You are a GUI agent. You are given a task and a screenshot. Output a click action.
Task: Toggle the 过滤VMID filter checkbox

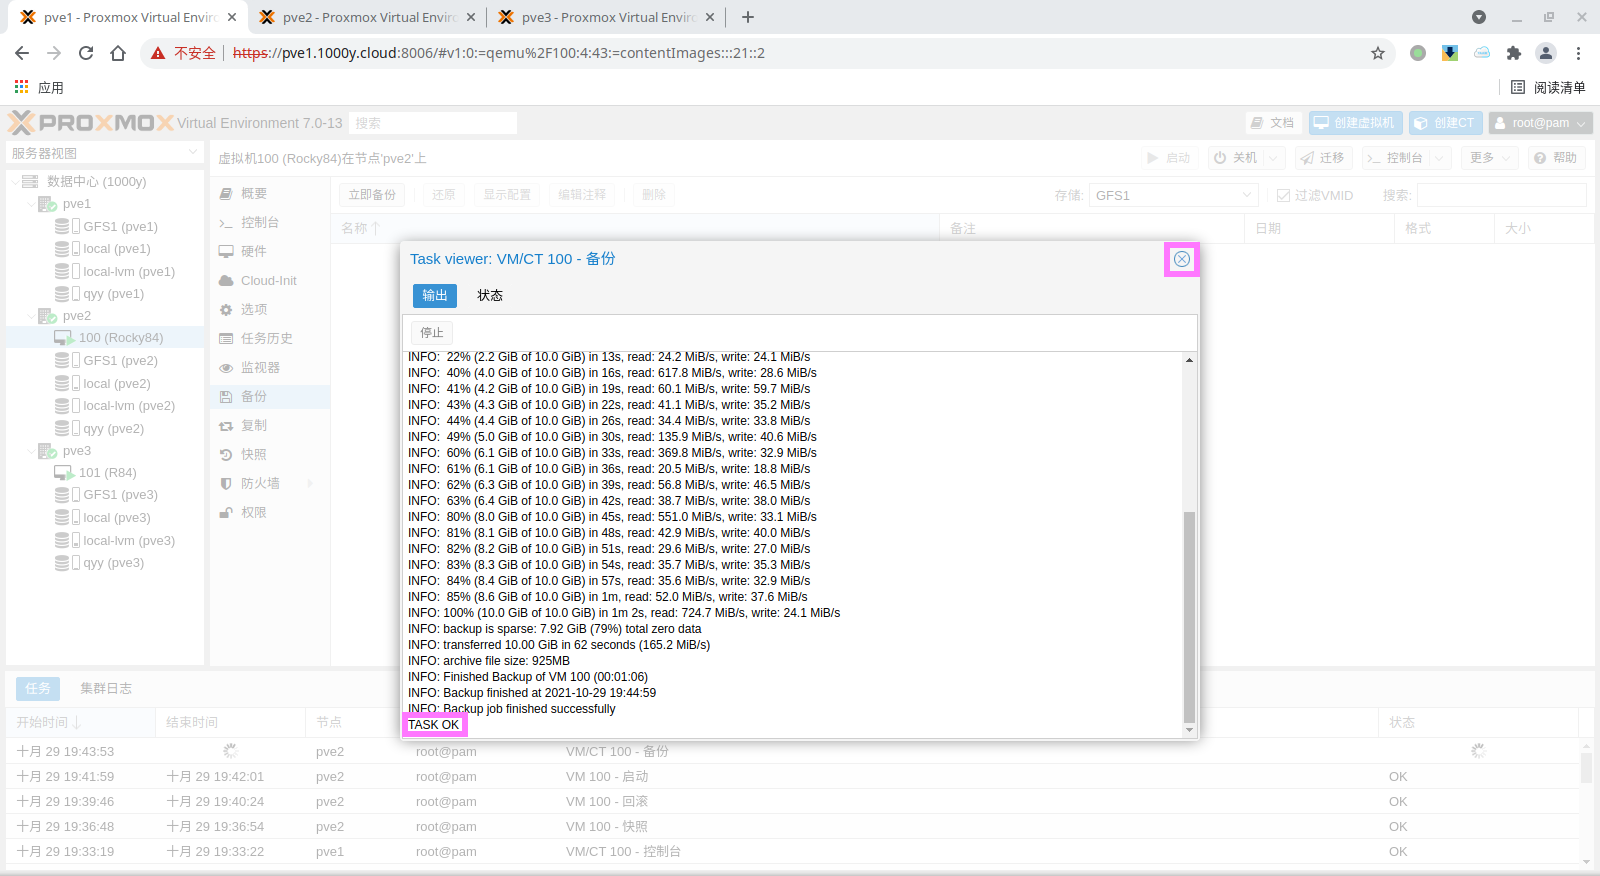pyautogui.click(x=1283, y=196)
